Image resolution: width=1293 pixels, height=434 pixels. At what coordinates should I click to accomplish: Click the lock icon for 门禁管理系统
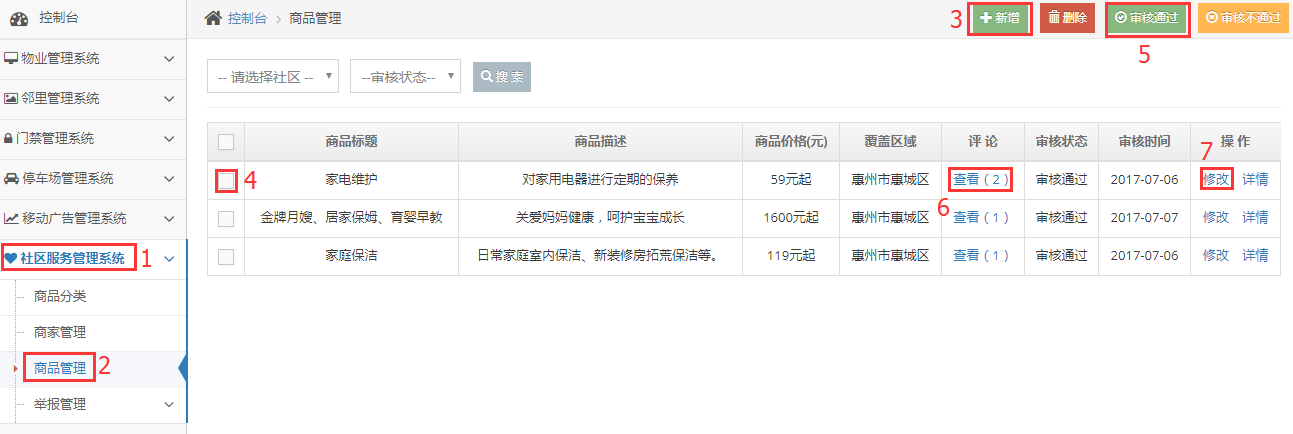tap(9, 138)
